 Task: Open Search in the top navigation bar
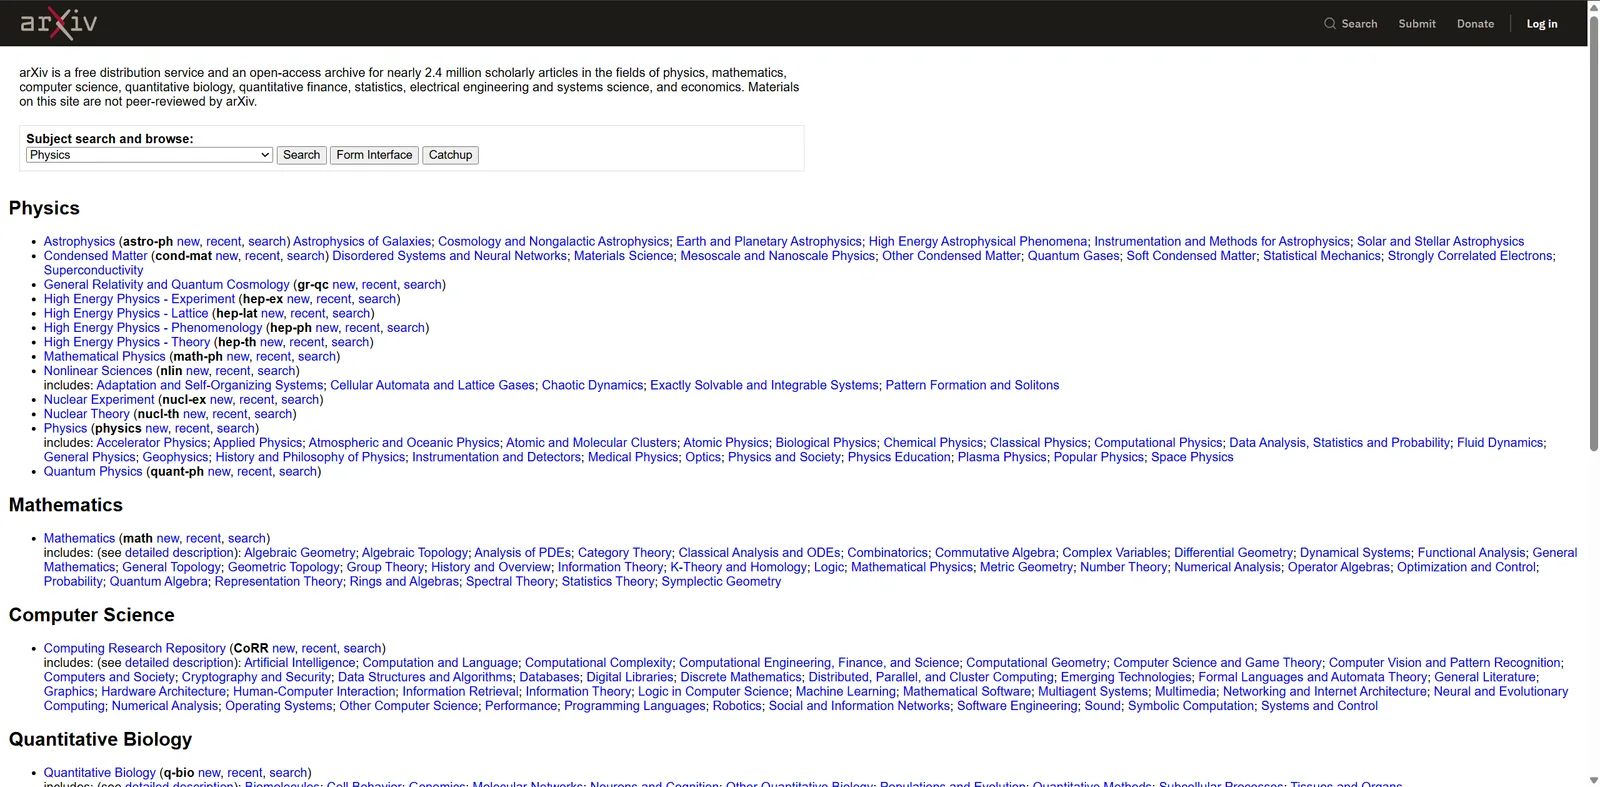click(x=1350, y=24)
